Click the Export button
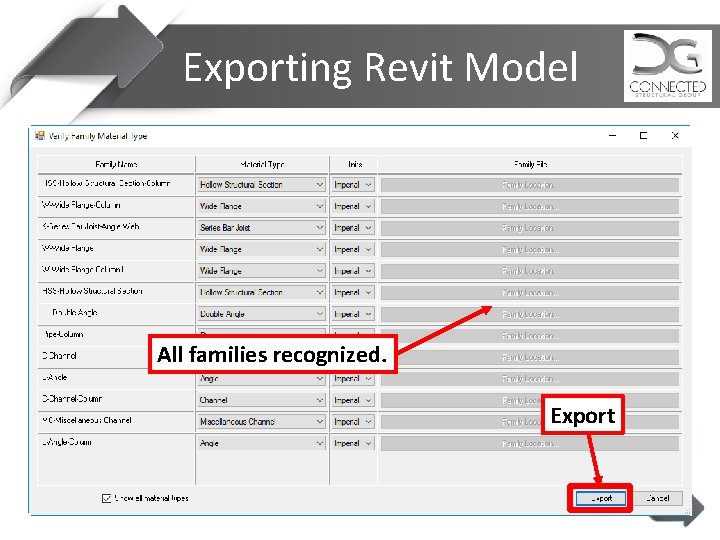 (601, 498)
